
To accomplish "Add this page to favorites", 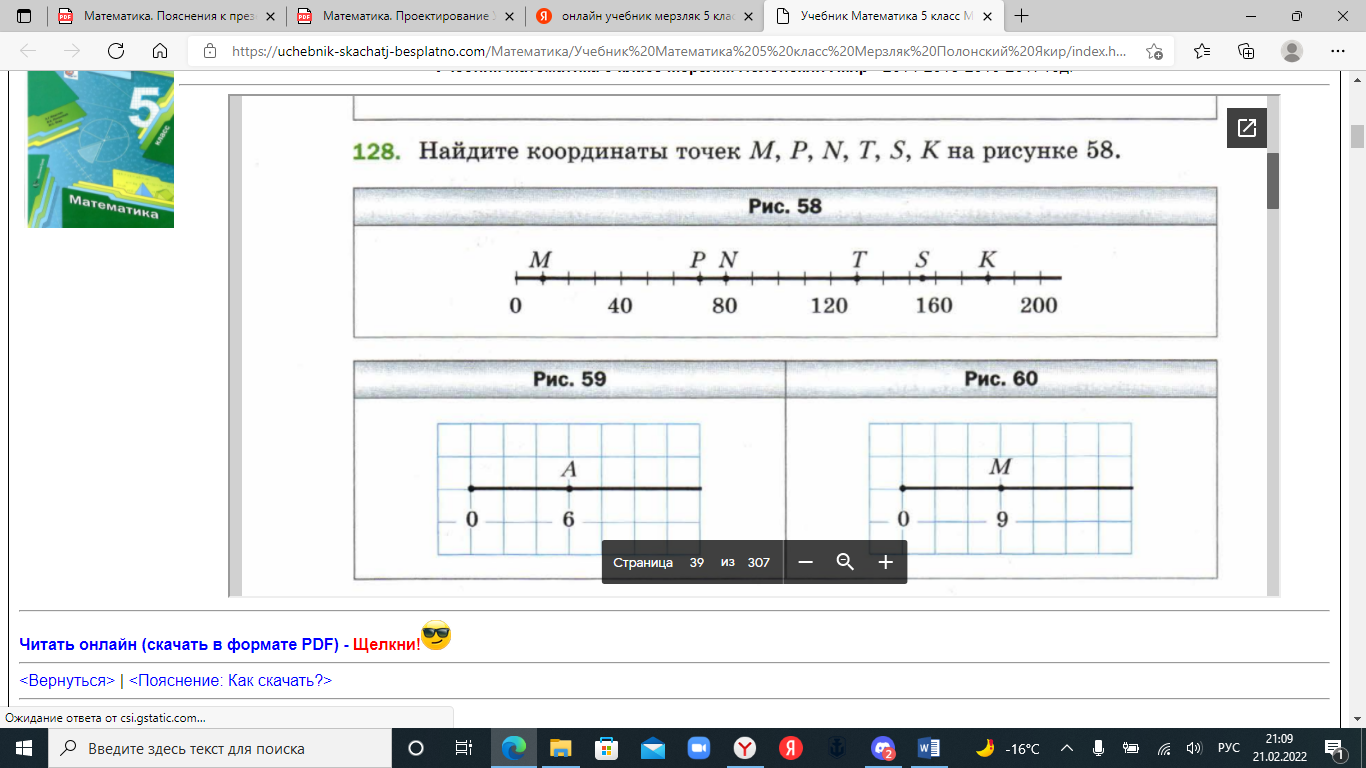I will tap(1155, 52).
